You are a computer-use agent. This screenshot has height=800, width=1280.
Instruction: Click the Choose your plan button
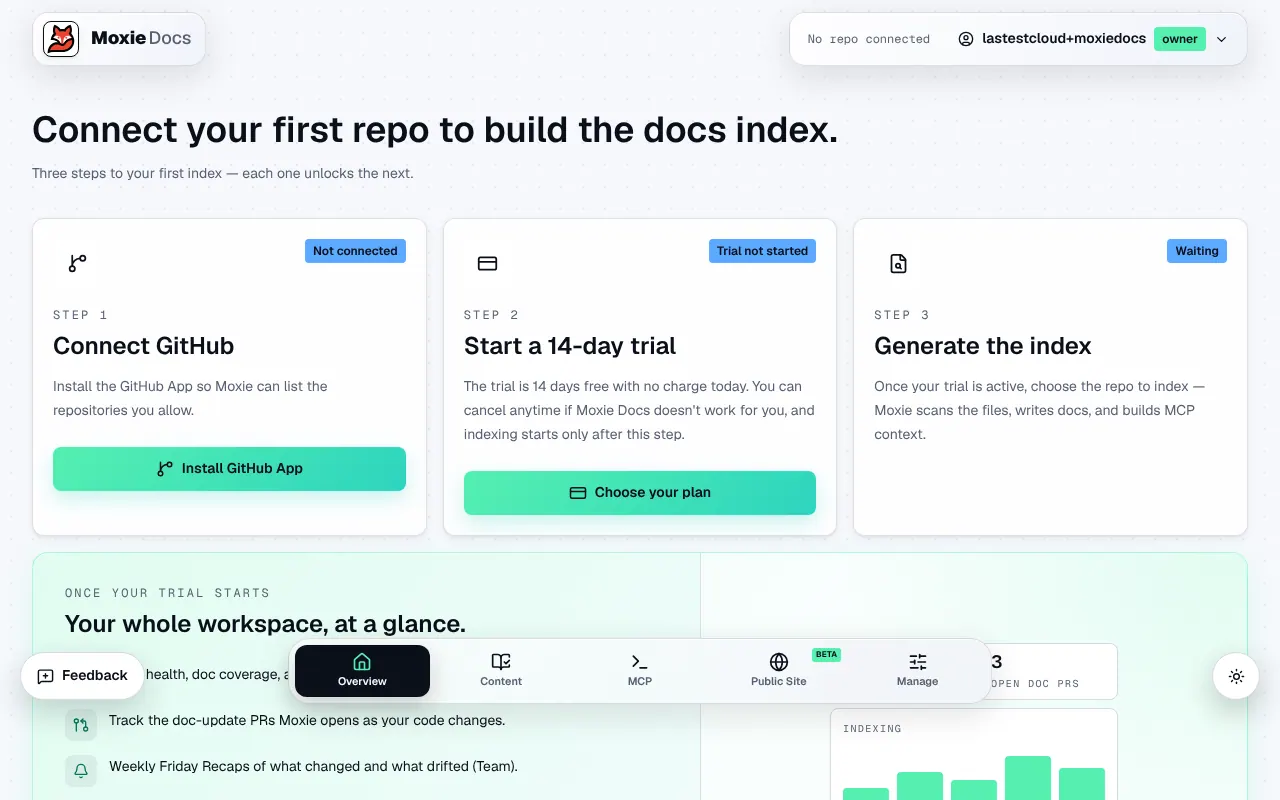coord(640,492)
